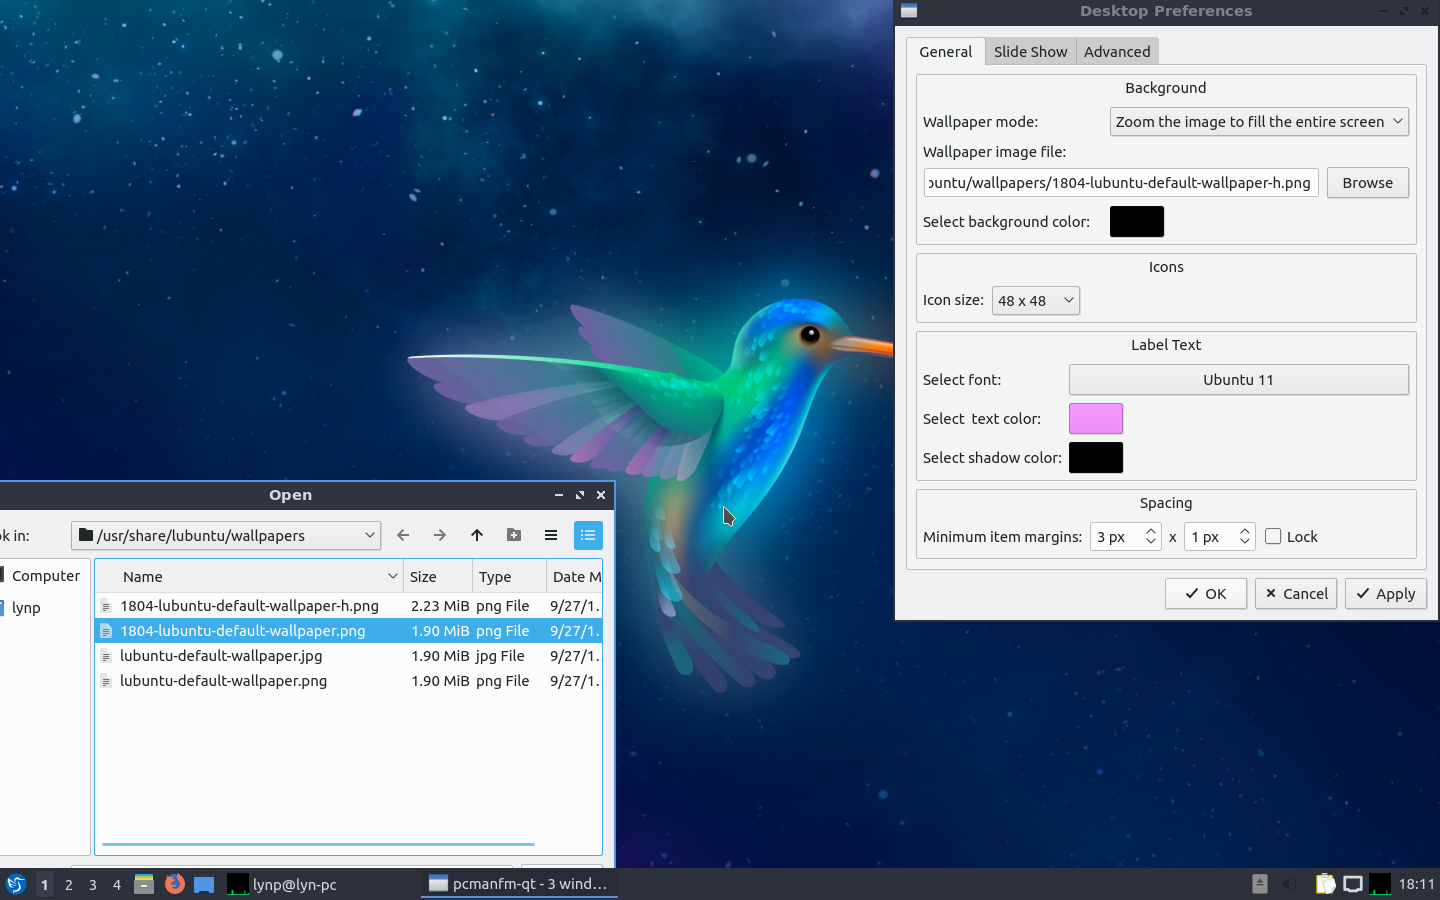The width and height of the screenshot is (1440, 900).
Task: Pick the pink text color swatch
Action: (x=1096, y=419)
